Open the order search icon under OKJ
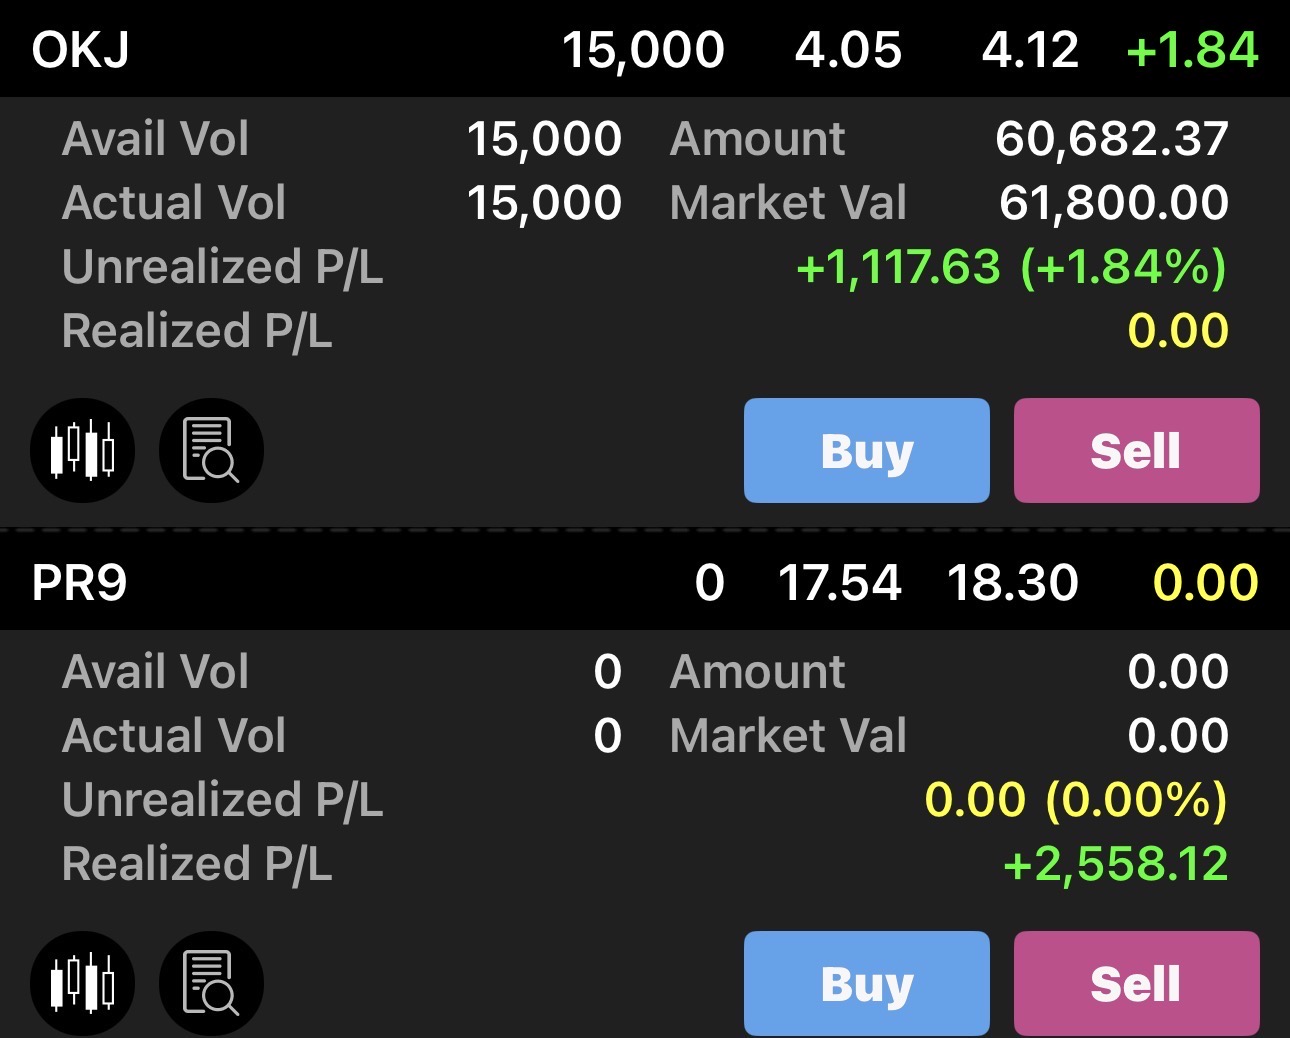 point(211,450)
